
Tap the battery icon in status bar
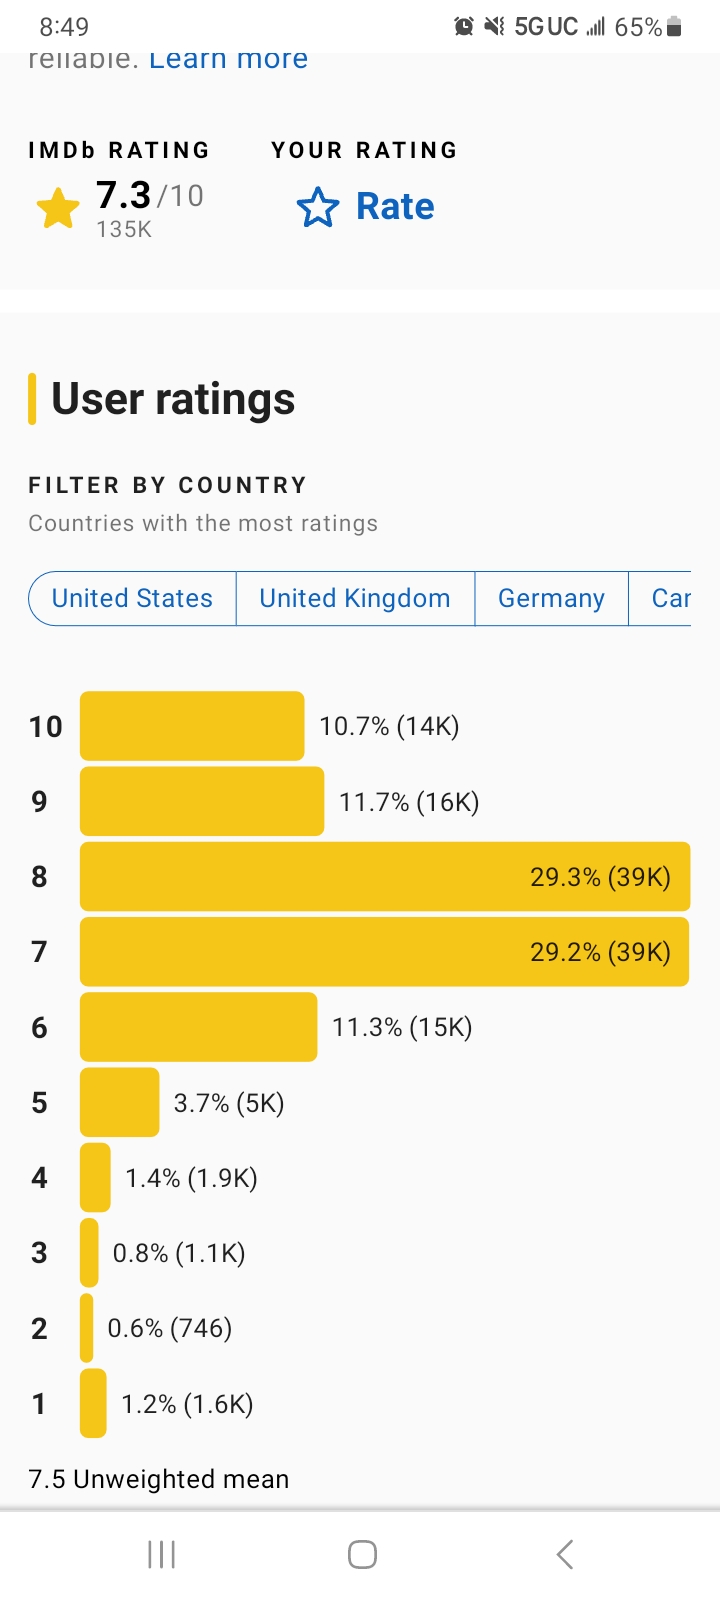pos(675,27)
